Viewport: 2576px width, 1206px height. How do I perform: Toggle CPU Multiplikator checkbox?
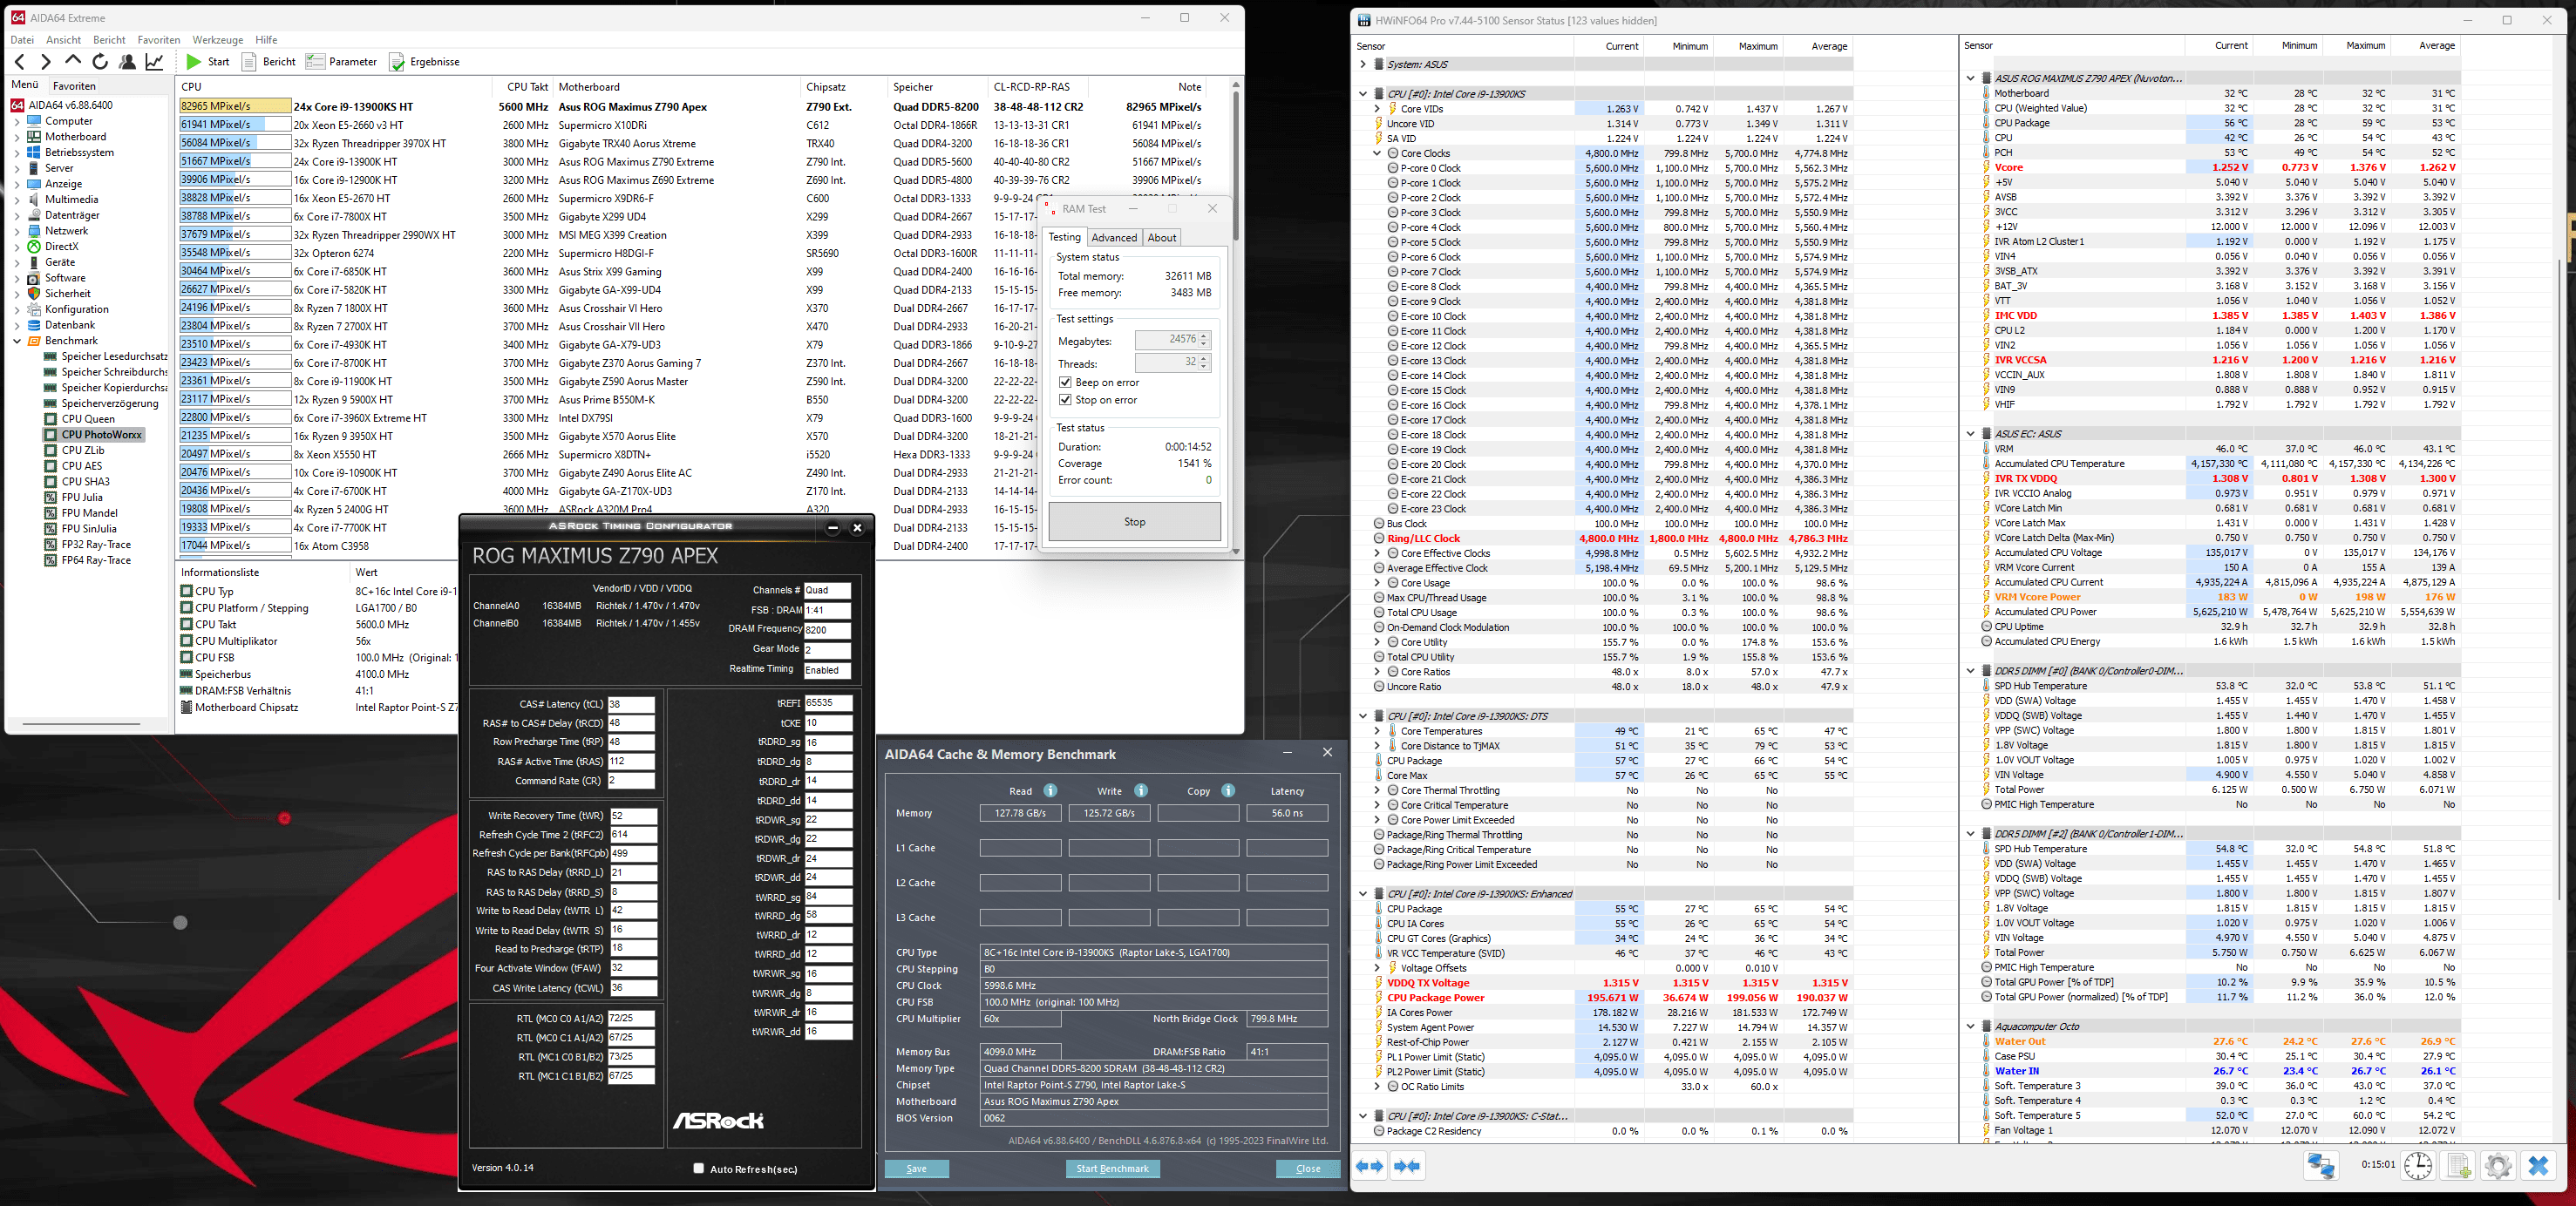pos(186,641)
